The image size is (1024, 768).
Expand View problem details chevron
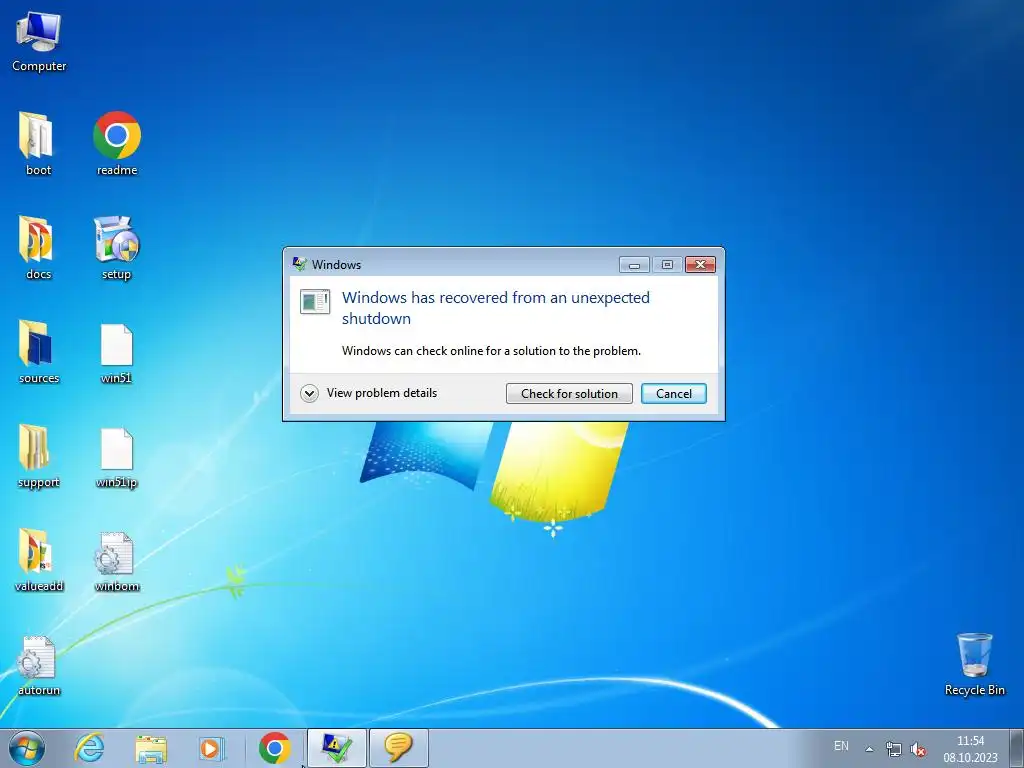pyautogui.click(x=309, y=393)
